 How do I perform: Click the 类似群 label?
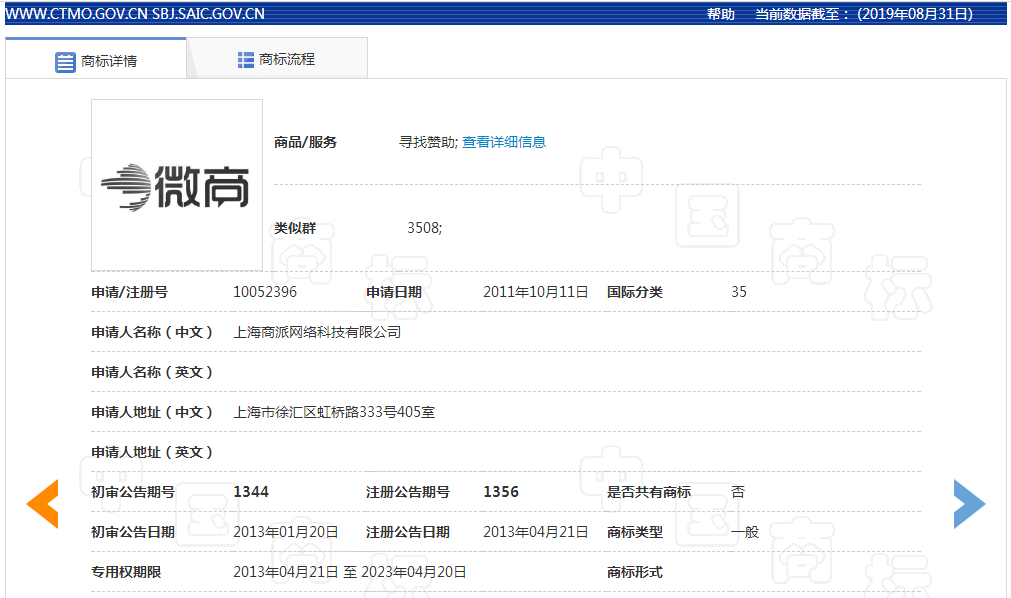[x=295, y=228]
